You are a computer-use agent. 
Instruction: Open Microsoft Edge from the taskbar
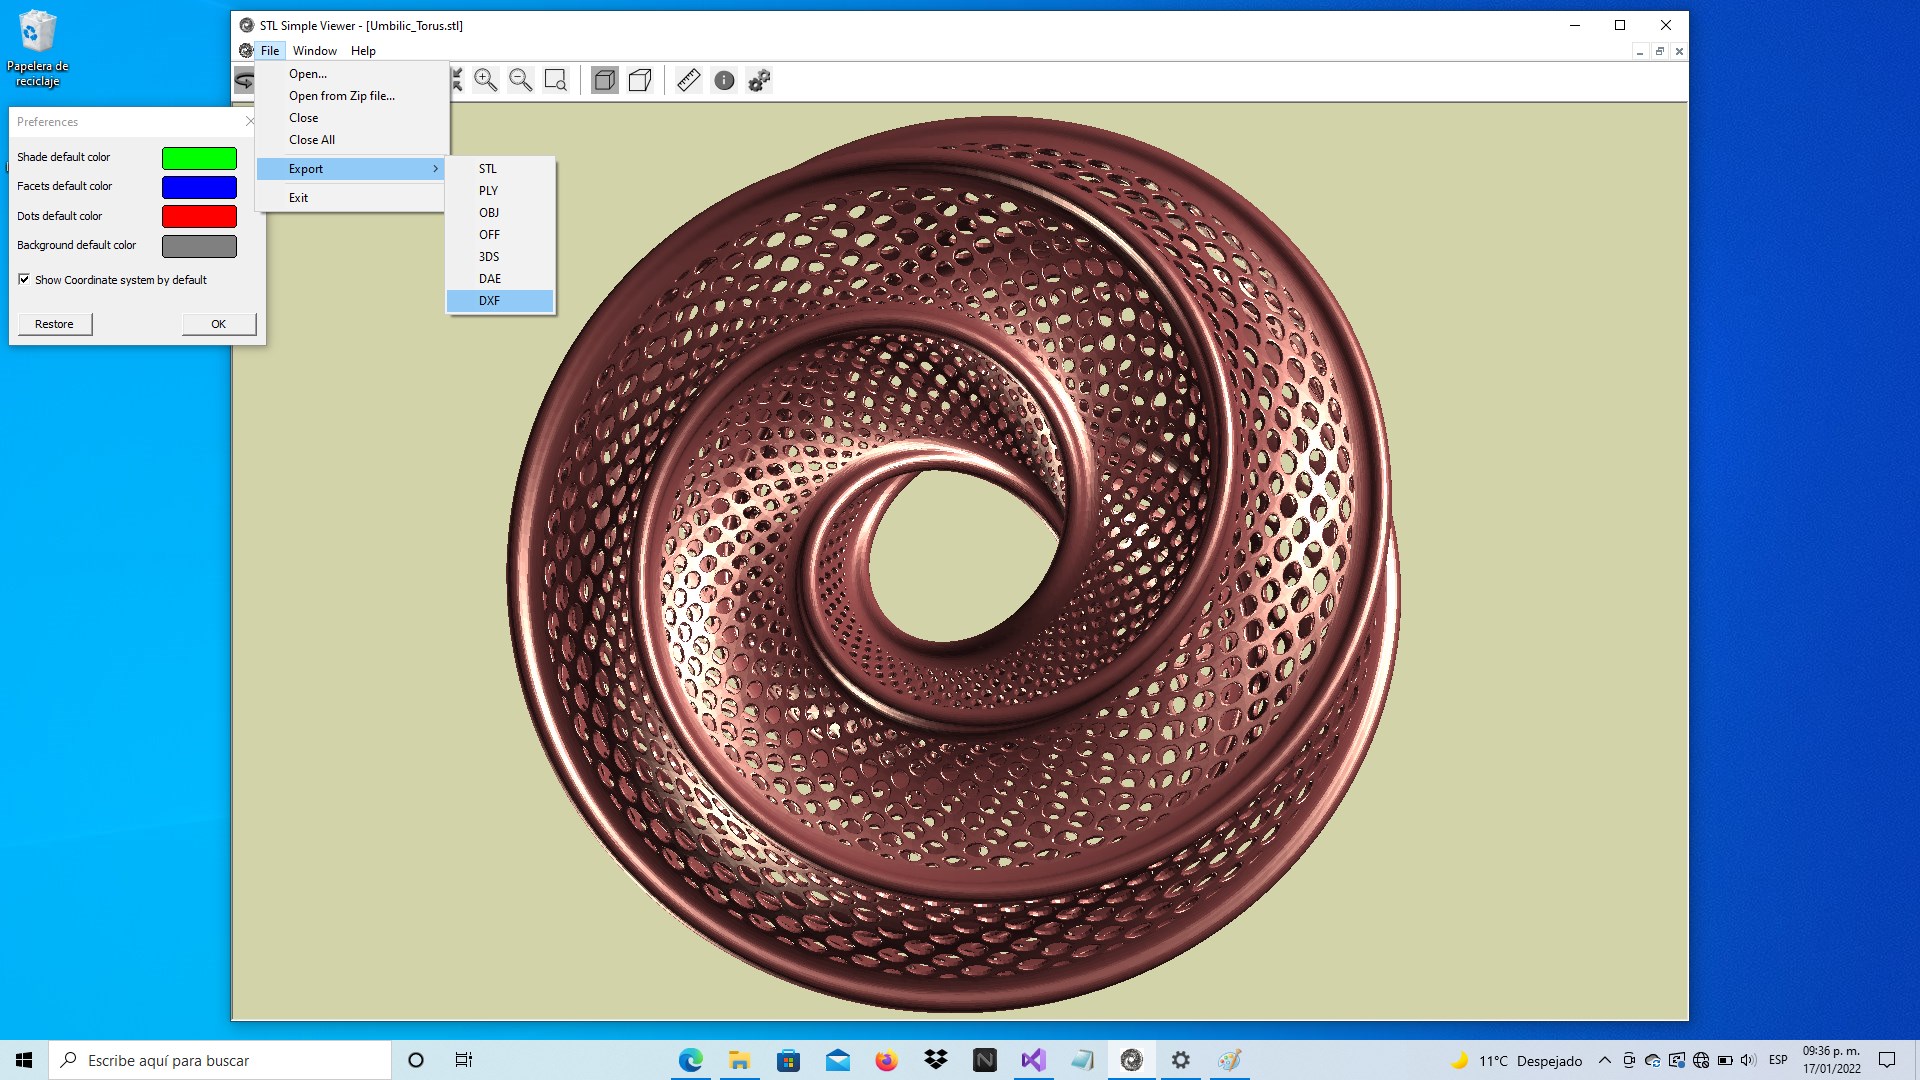691,1060
